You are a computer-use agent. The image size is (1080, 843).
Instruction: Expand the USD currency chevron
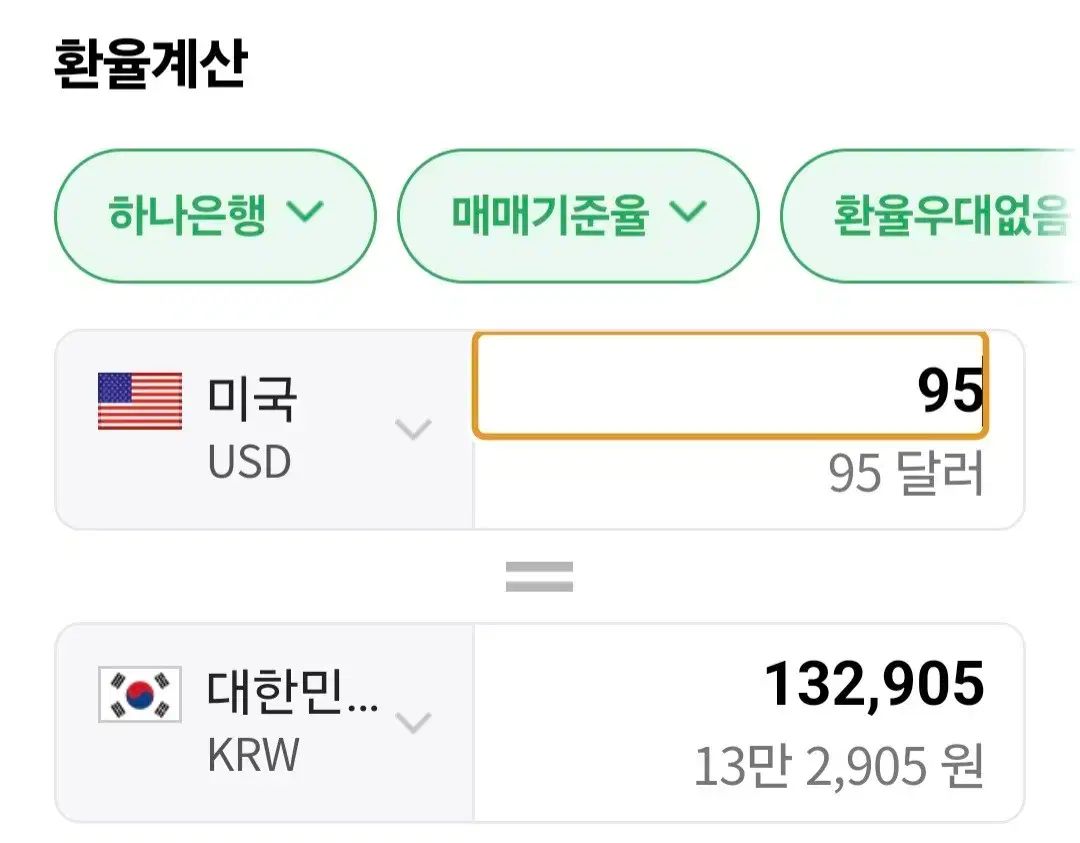(x=413, y=430)
